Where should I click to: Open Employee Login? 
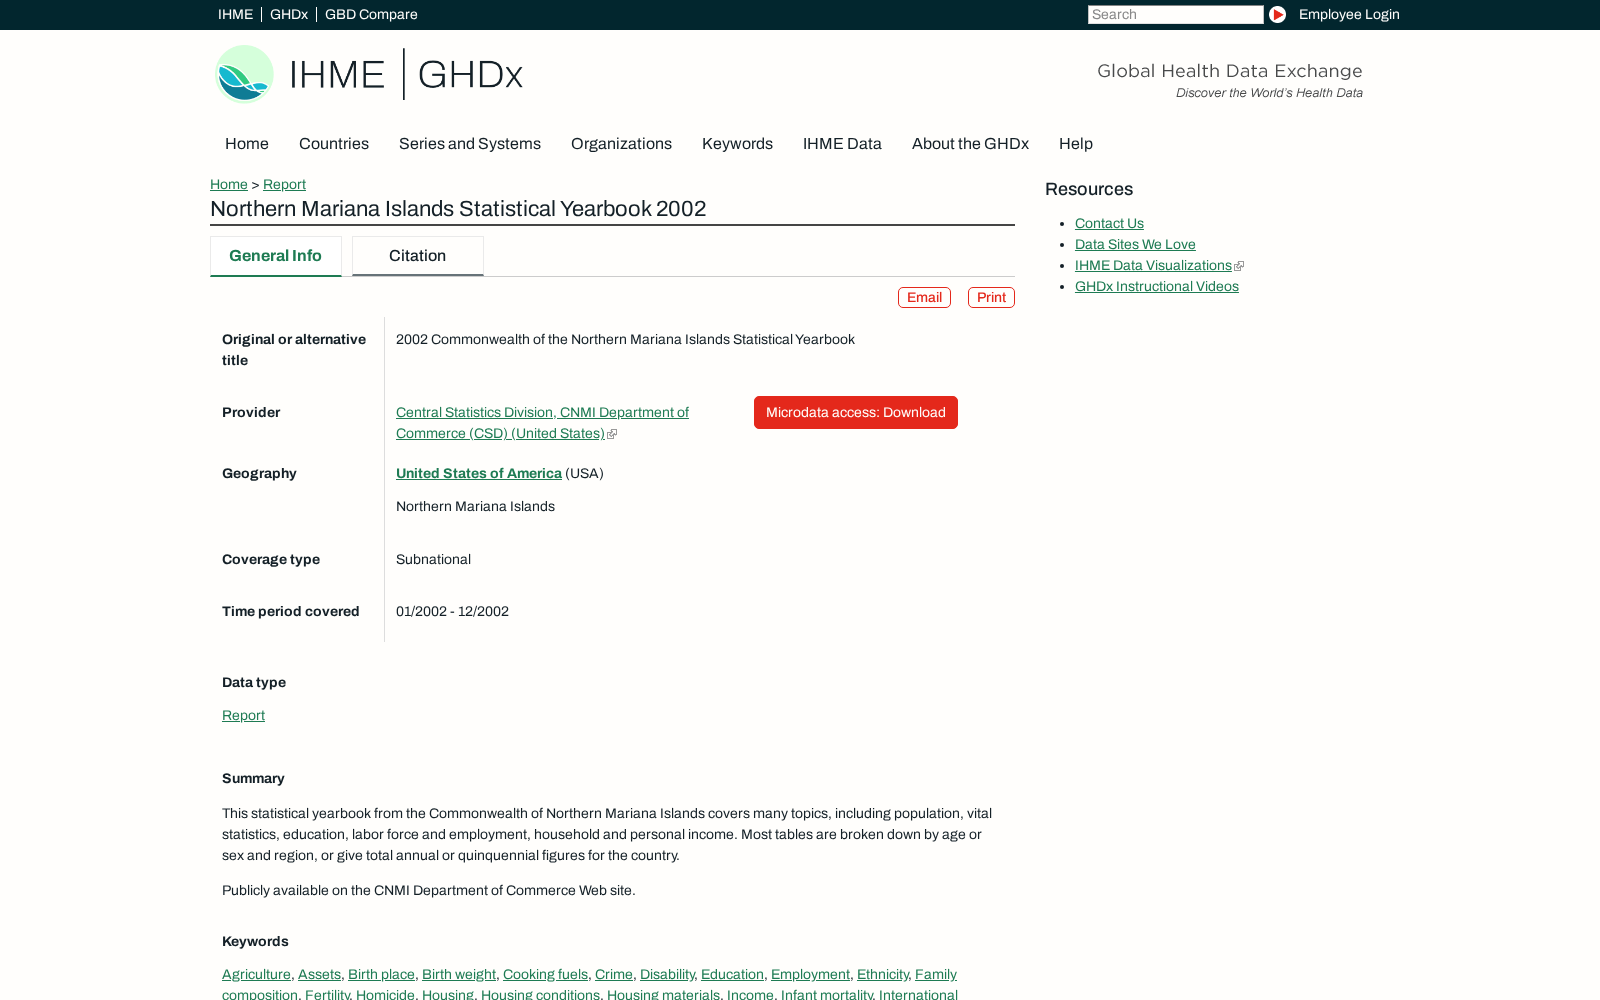click(1349, 14)
